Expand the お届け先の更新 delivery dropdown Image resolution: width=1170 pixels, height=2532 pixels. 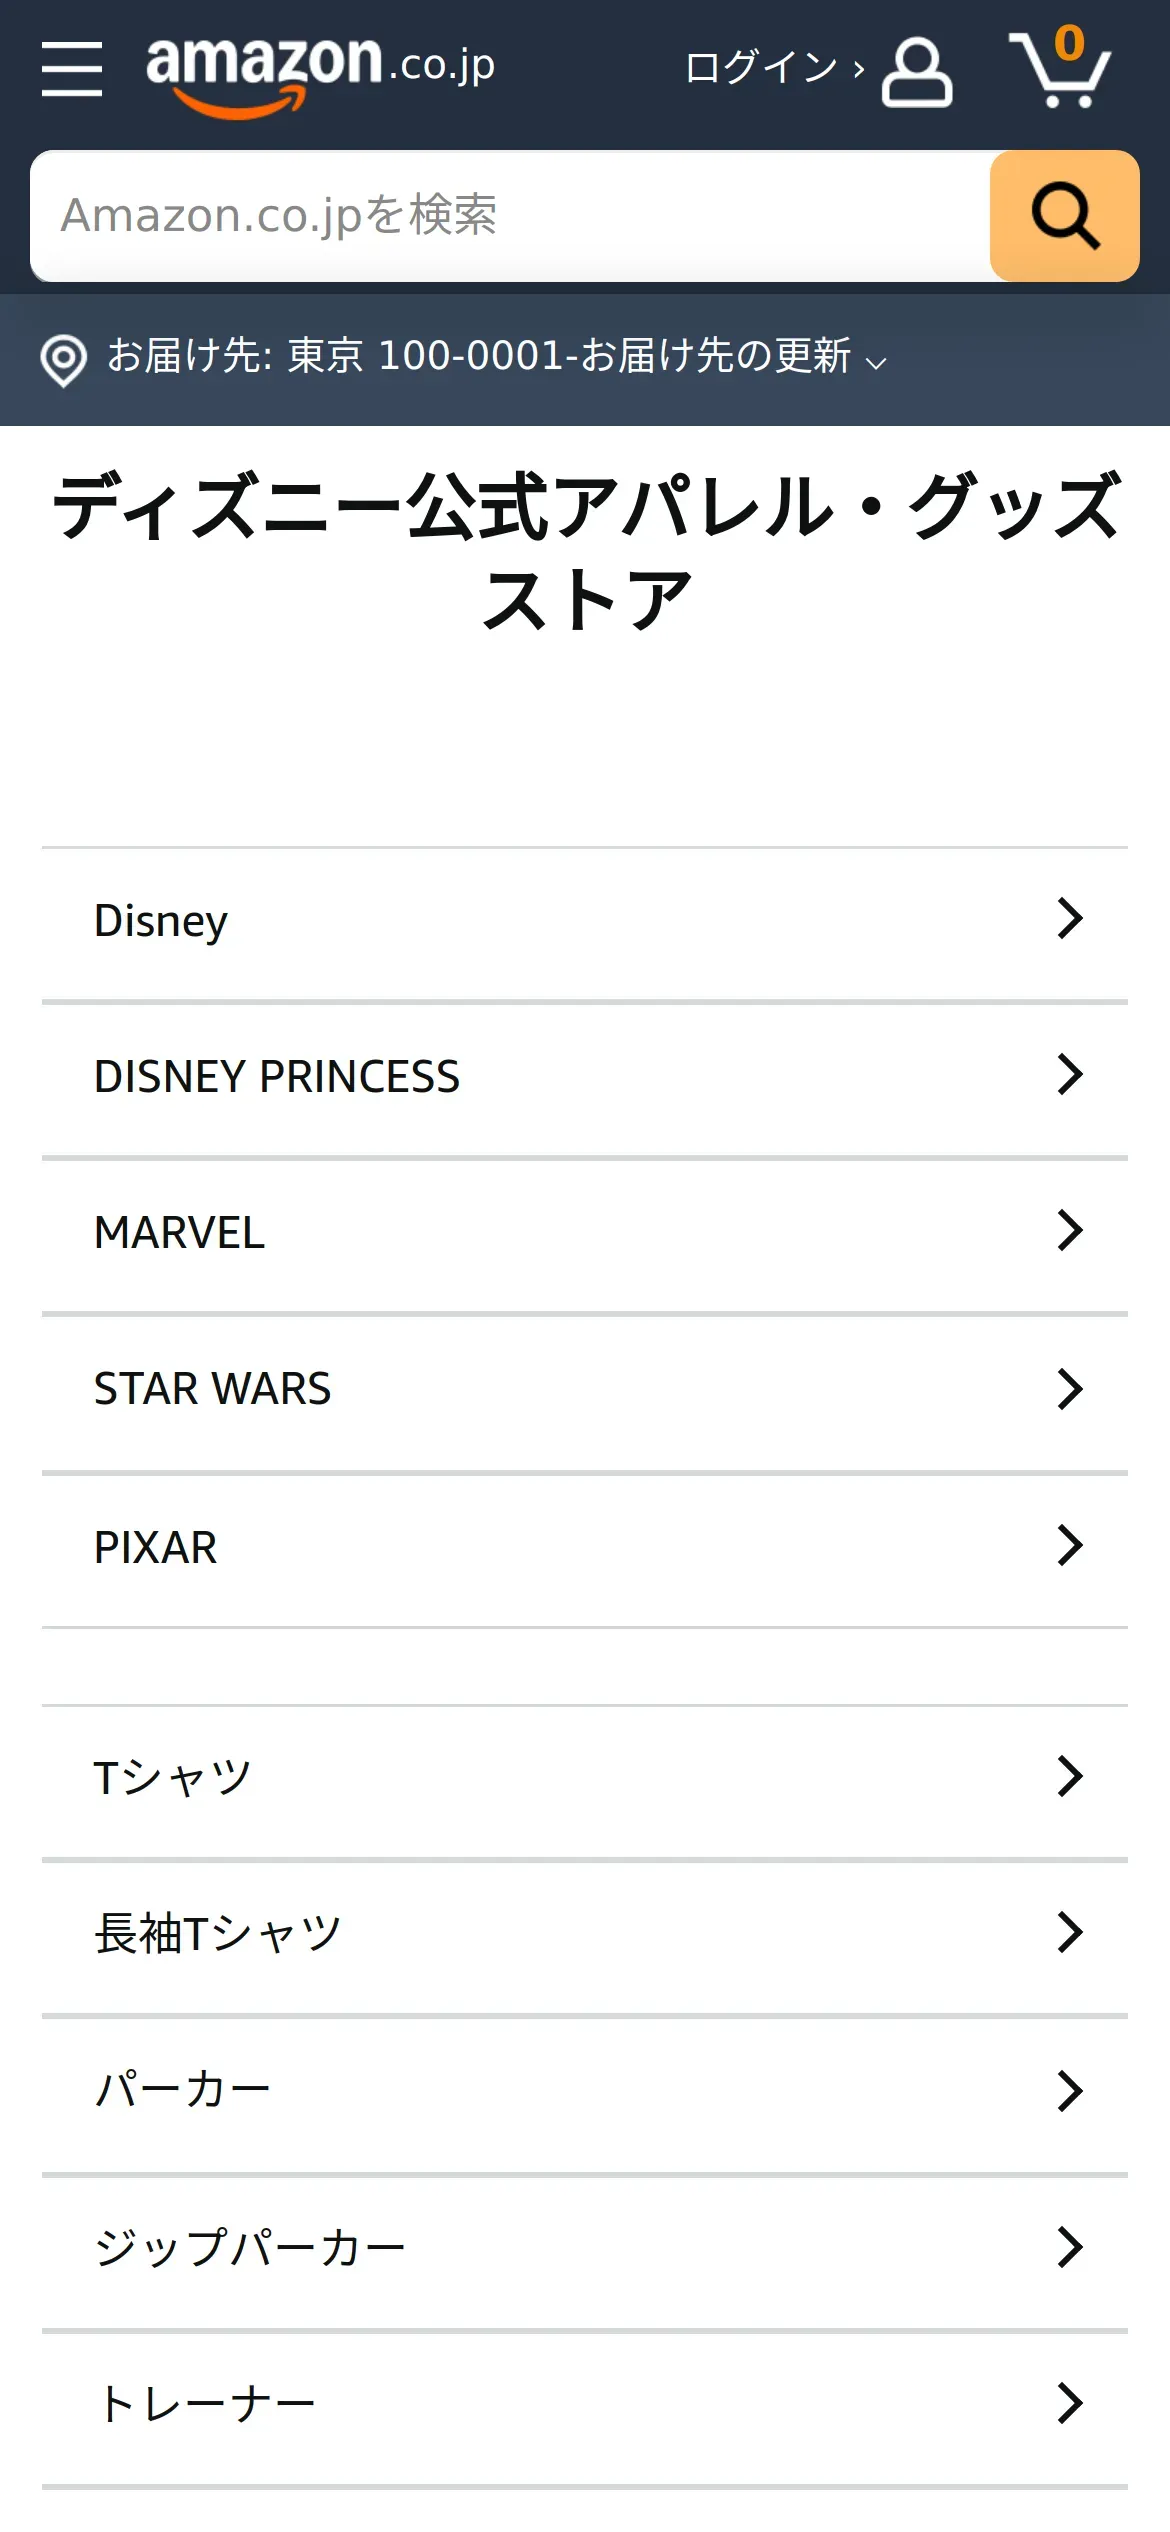click(733, 356)
